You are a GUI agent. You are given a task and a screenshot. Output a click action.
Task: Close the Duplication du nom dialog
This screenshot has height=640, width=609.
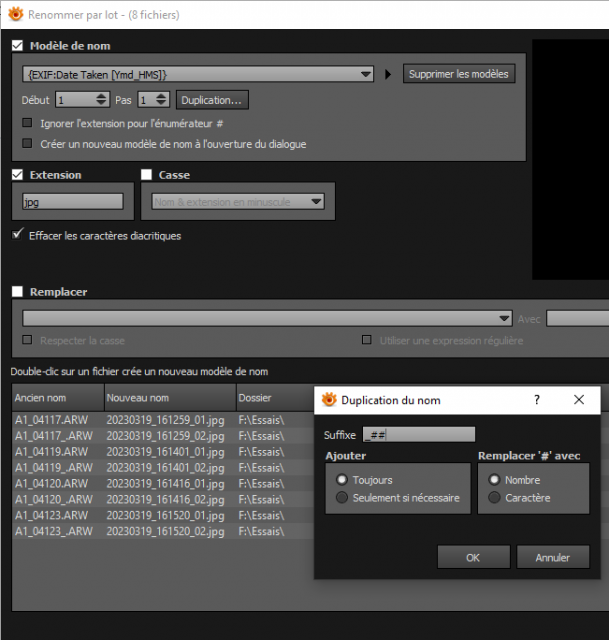579,400
